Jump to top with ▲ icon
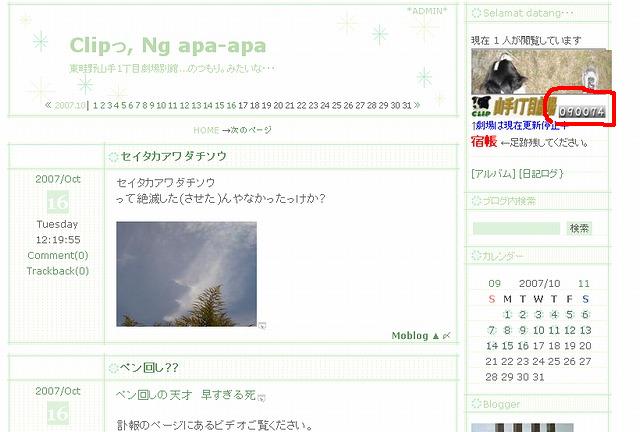Viewport: 640px width, 432px height. click(436, 336)
